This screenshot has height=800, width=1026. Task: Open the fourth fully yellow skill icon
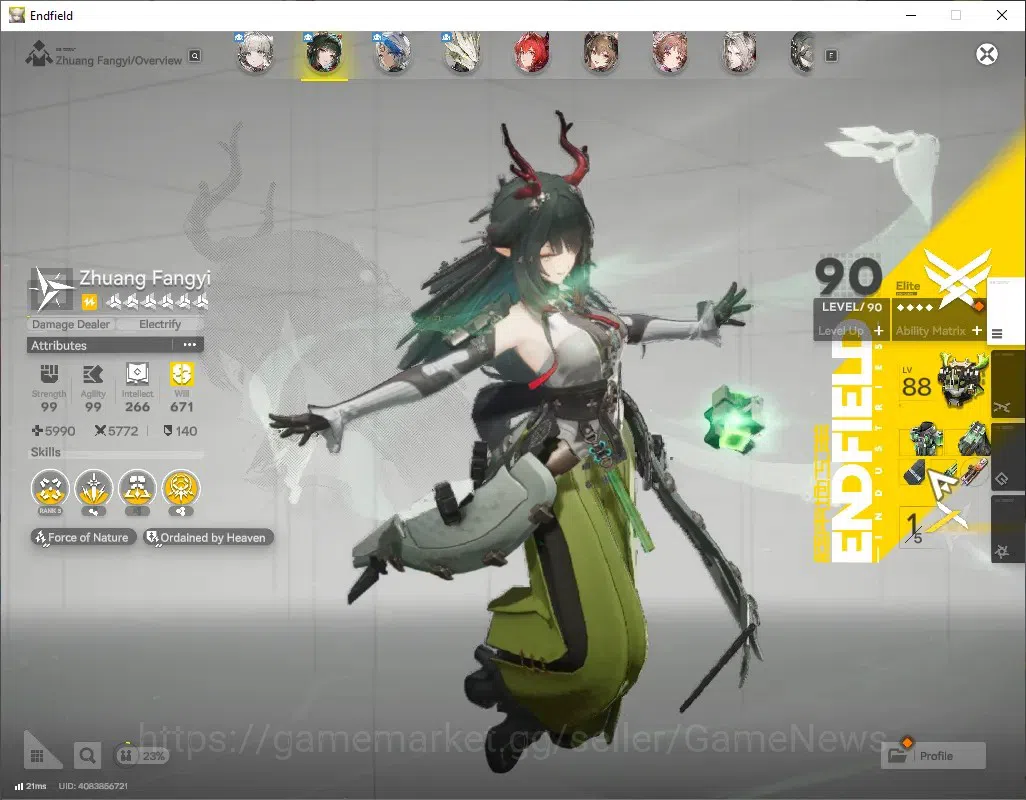click(x=181, y=489)
